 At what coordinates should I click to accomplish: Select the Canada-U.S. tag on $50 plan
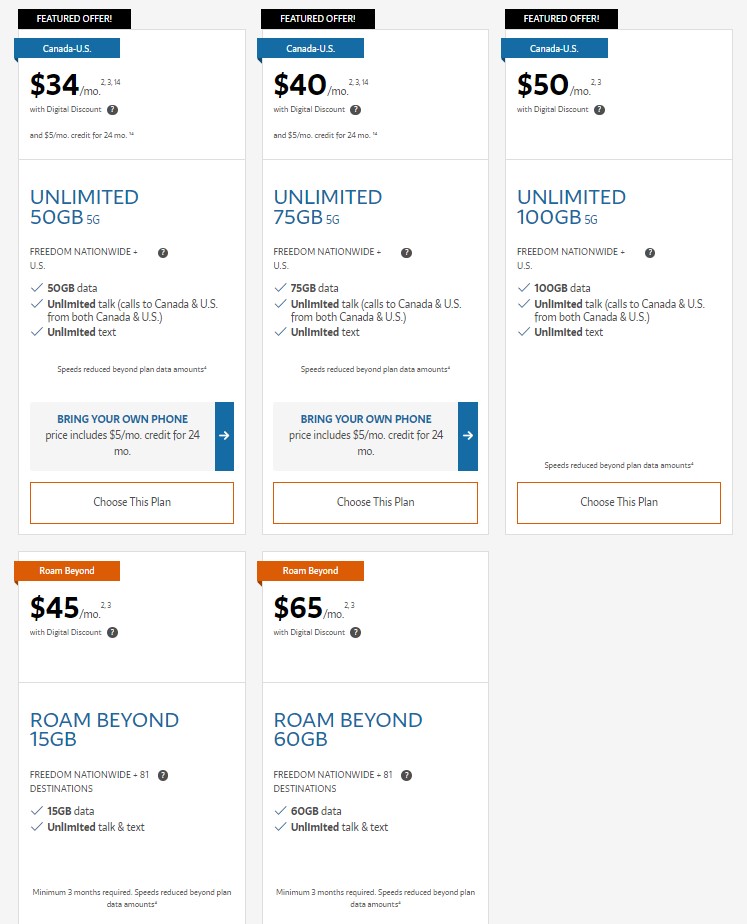pyautogui.click(x=557, y=48)
